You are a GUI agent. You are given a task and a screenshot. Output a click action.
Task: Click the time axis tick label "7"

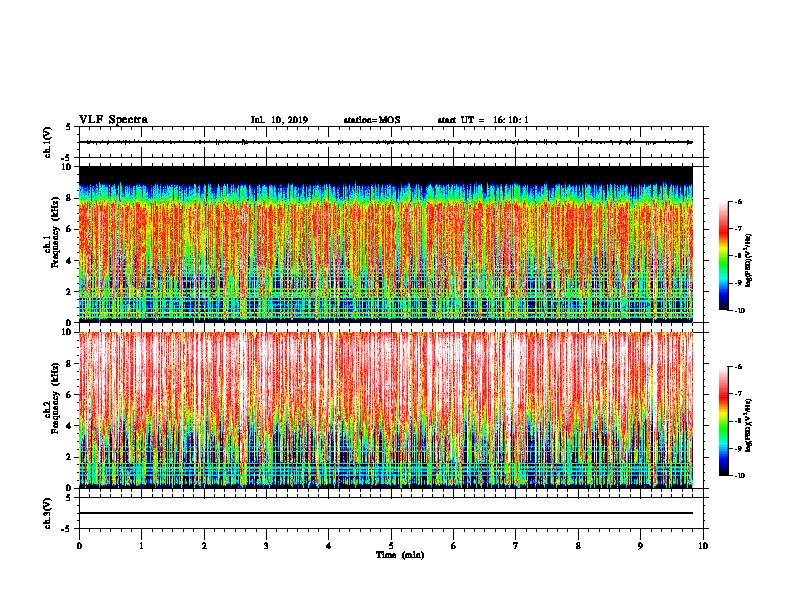click(516, 546)
